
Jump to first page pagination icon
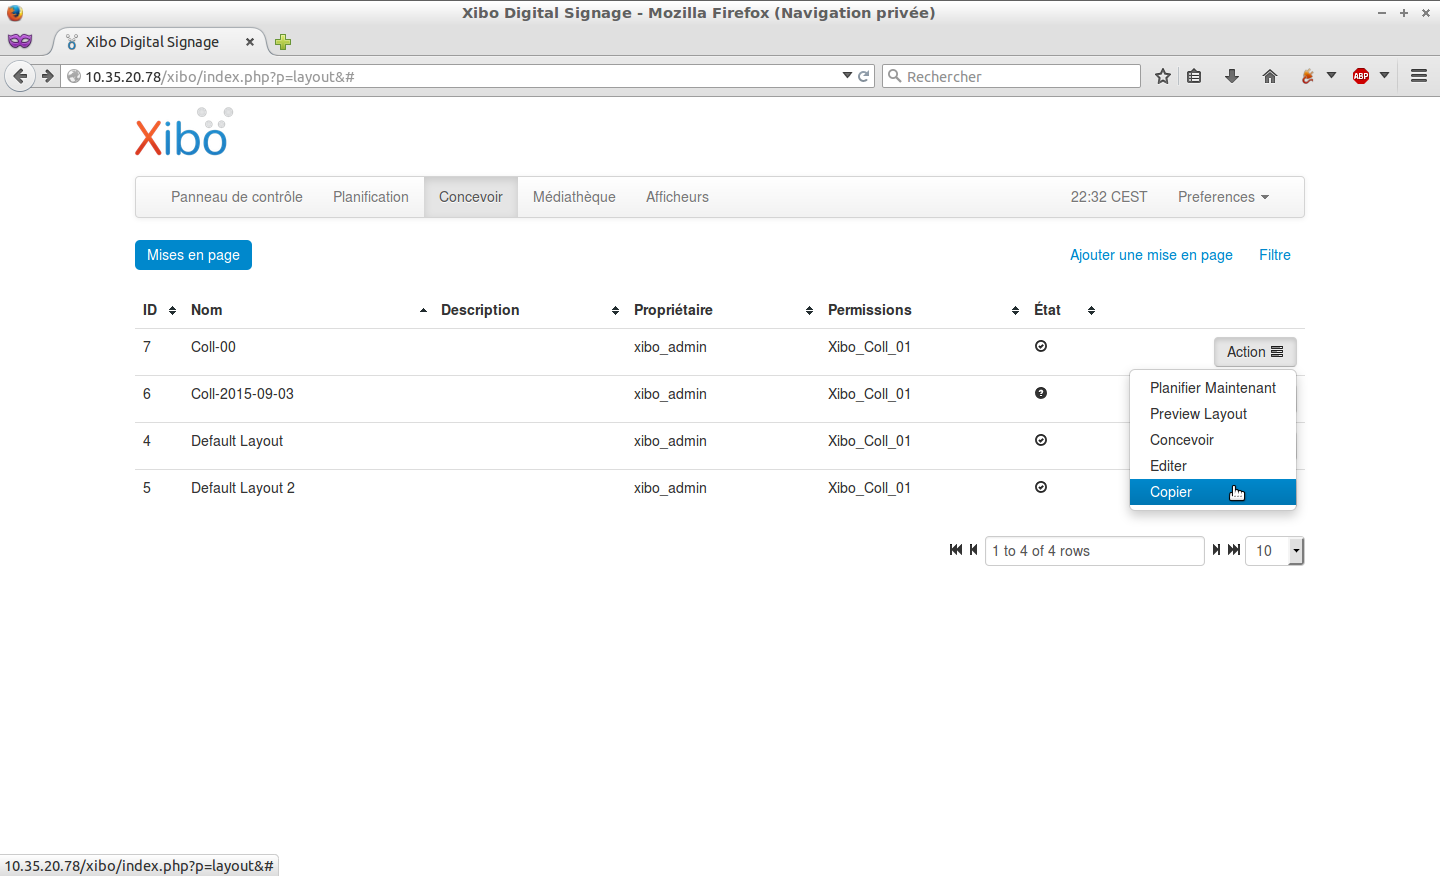coord(955,550)
